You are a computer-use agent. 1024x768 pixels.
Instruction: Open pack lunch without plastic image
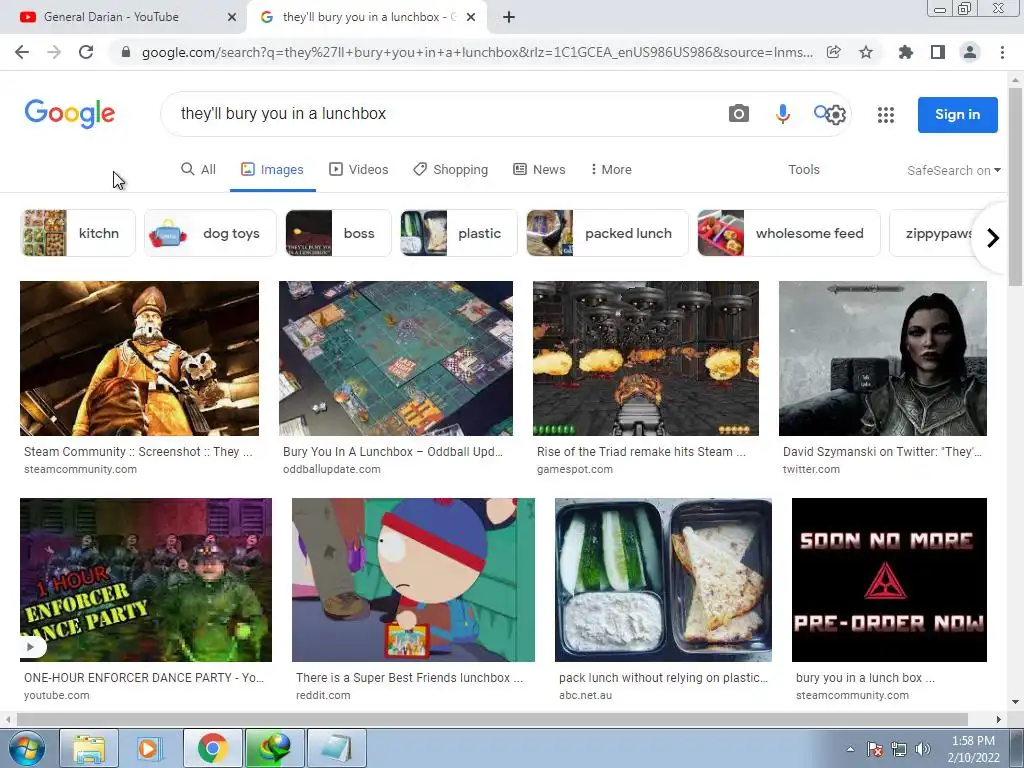pyautogui.click(x=663, y=580)
